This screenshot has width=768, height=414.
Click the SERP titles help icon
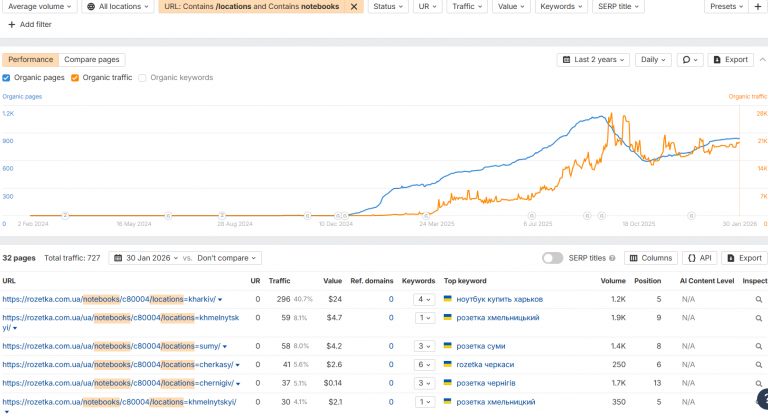point(612,258)
